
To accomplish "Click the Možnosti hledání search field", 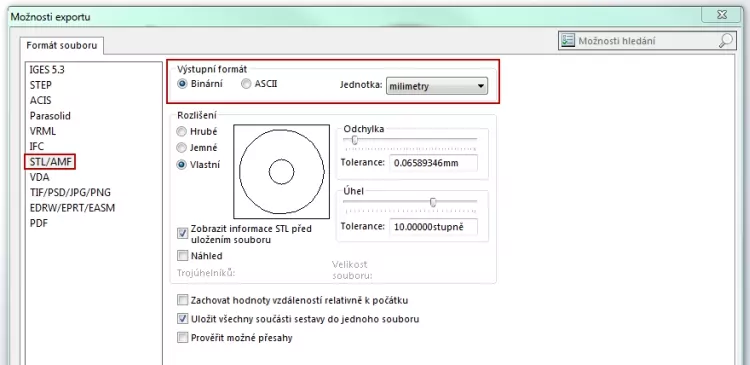I will coord(646,41).
